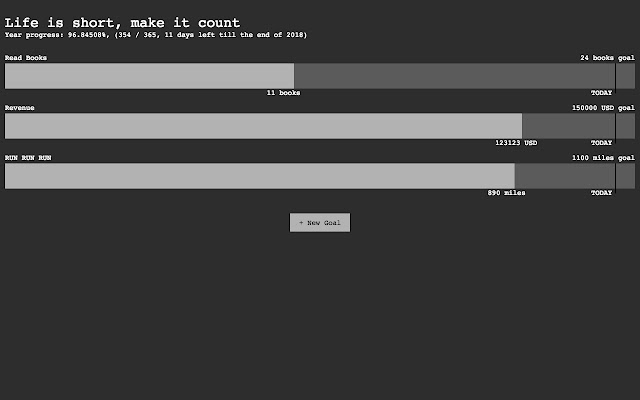
Task: Select the Revenue goal title
Action: (x=20, y=108)
